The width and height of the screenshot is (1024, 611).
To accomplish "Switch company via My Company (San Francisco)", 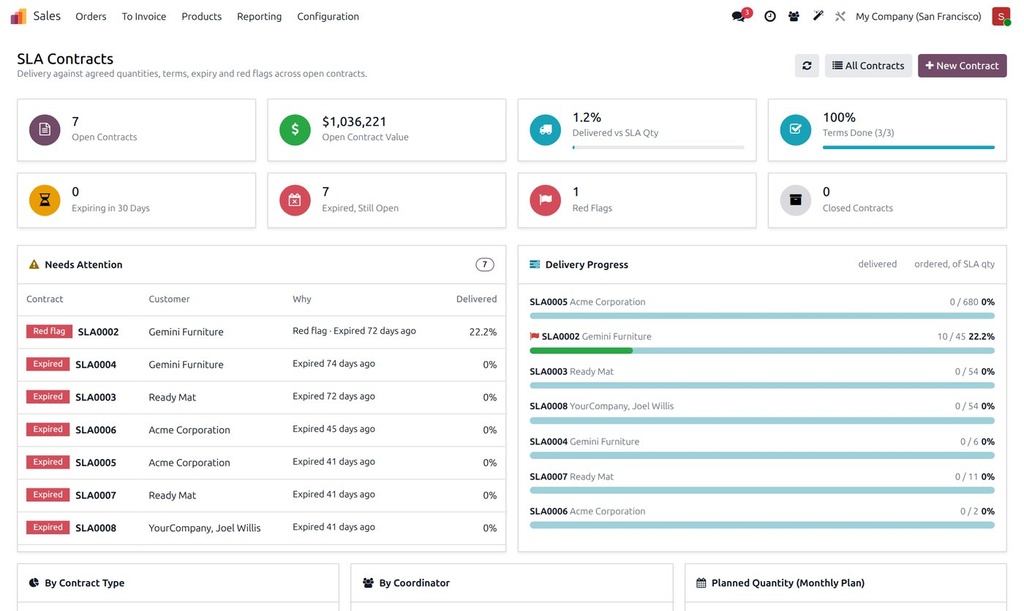I will (x=918, y=16).
